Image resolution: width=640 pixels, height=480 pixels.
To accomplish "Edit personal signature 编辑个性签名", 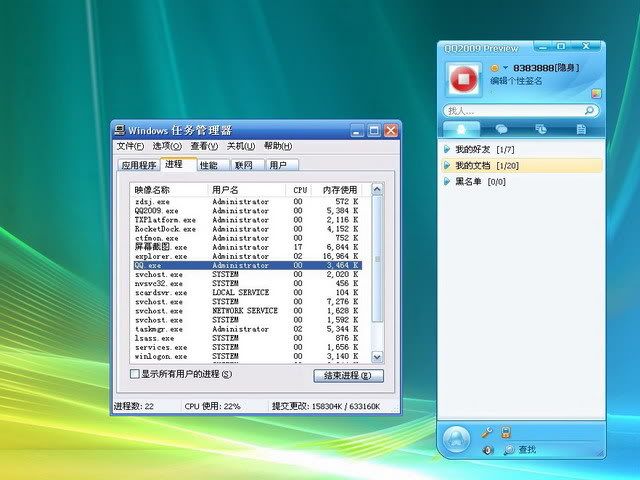I will 516,81.
